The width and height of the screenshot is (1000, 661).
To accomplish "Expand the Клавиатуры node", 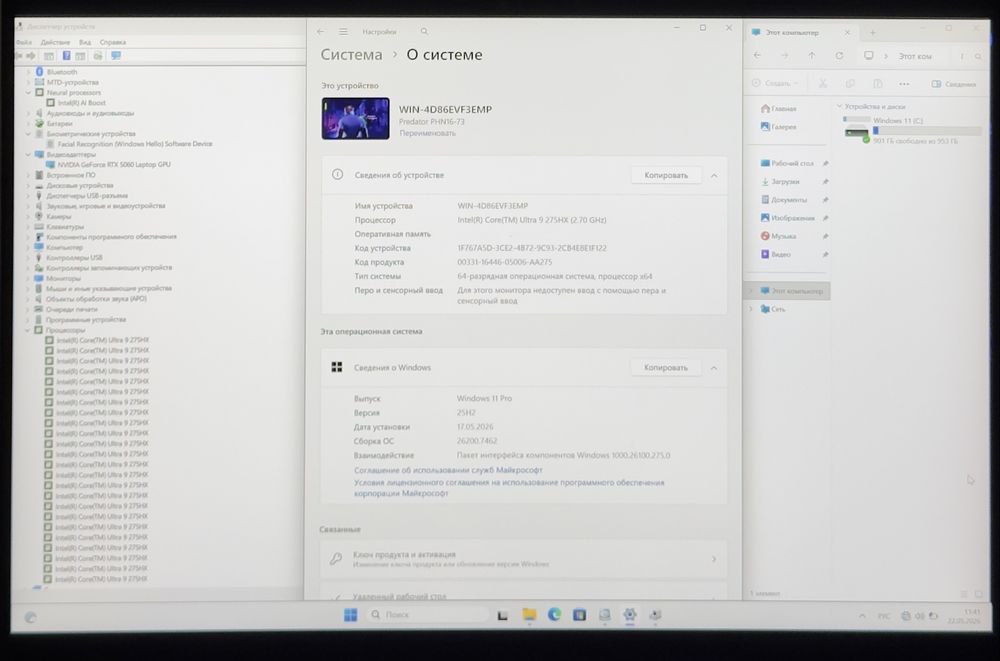I will point(28,227).
